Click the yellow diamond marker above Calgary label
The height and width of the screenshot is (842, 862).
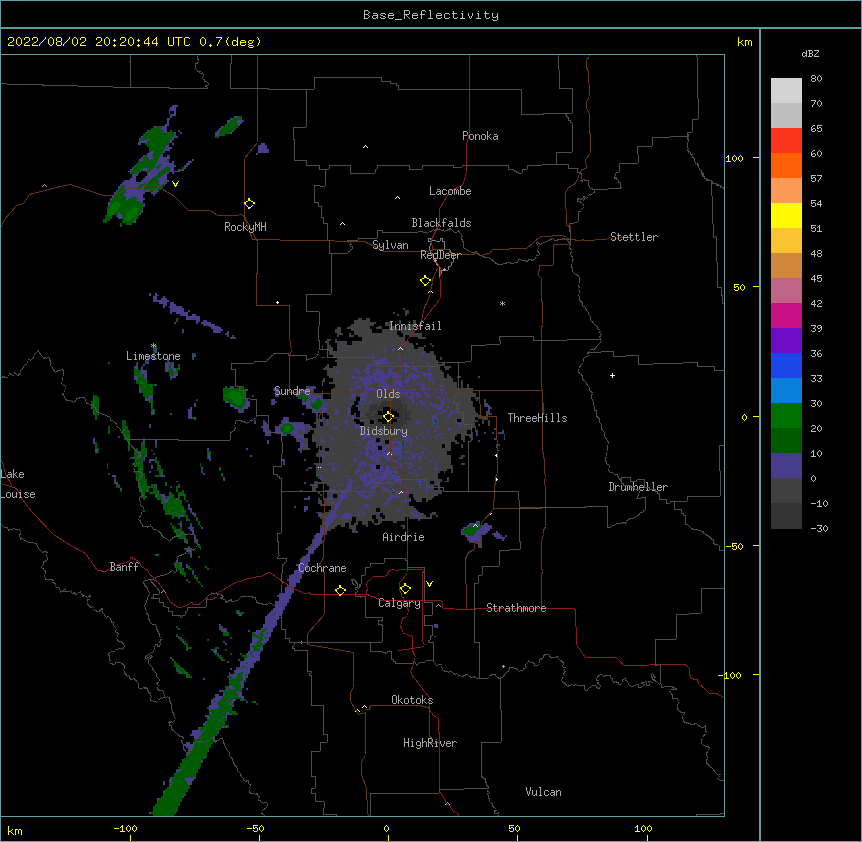pos(405,589)
